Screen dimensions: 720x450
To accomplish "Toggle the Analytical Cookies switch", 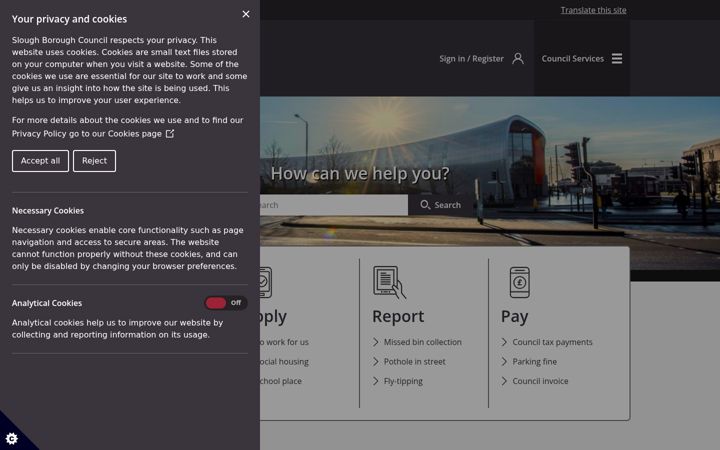I will pyautogui.click(x=225, y=303).
